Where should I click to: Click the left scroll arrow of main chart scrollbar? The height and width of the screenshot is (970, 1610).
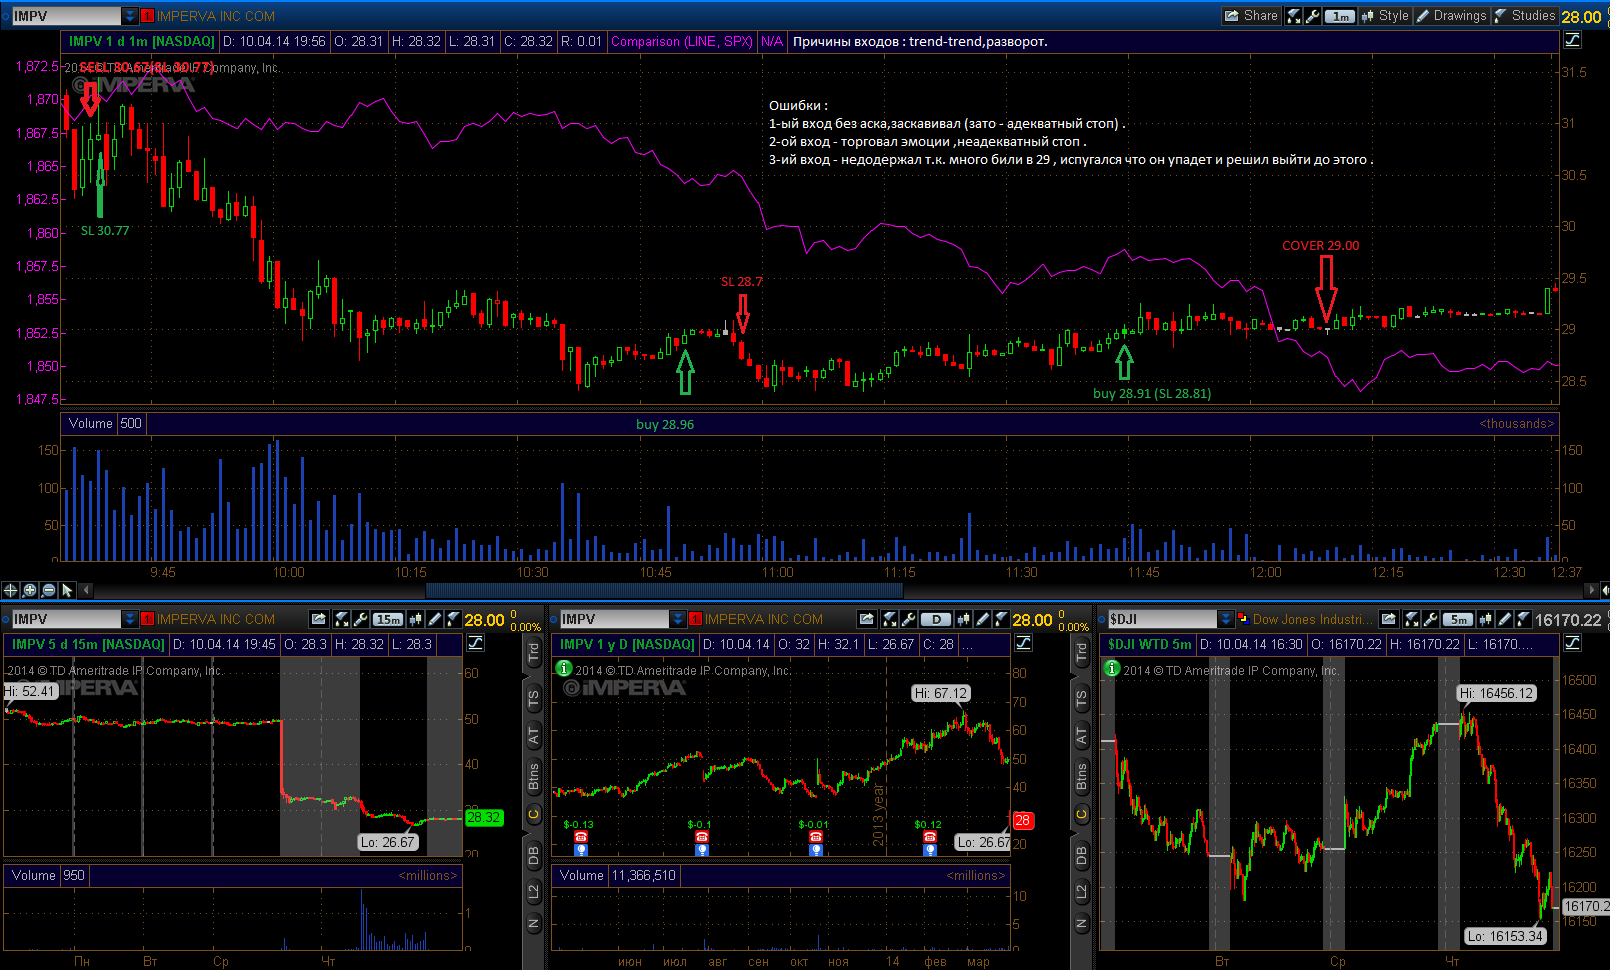point(84,590)
